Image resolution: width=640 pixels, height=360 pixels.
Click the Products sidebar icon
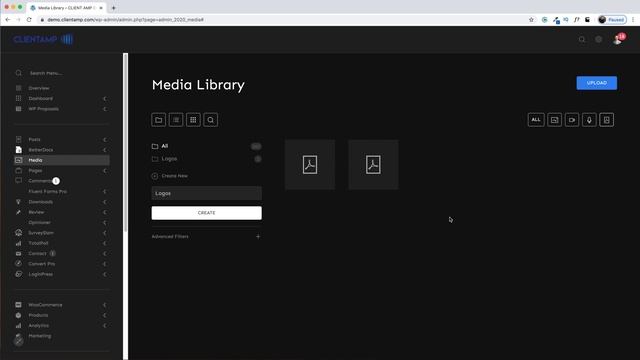point(18,315)
